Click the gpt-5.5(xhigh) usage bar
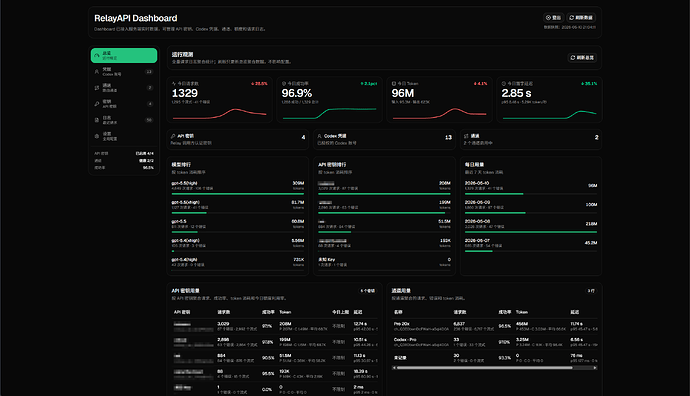 (x=238, y=213)
